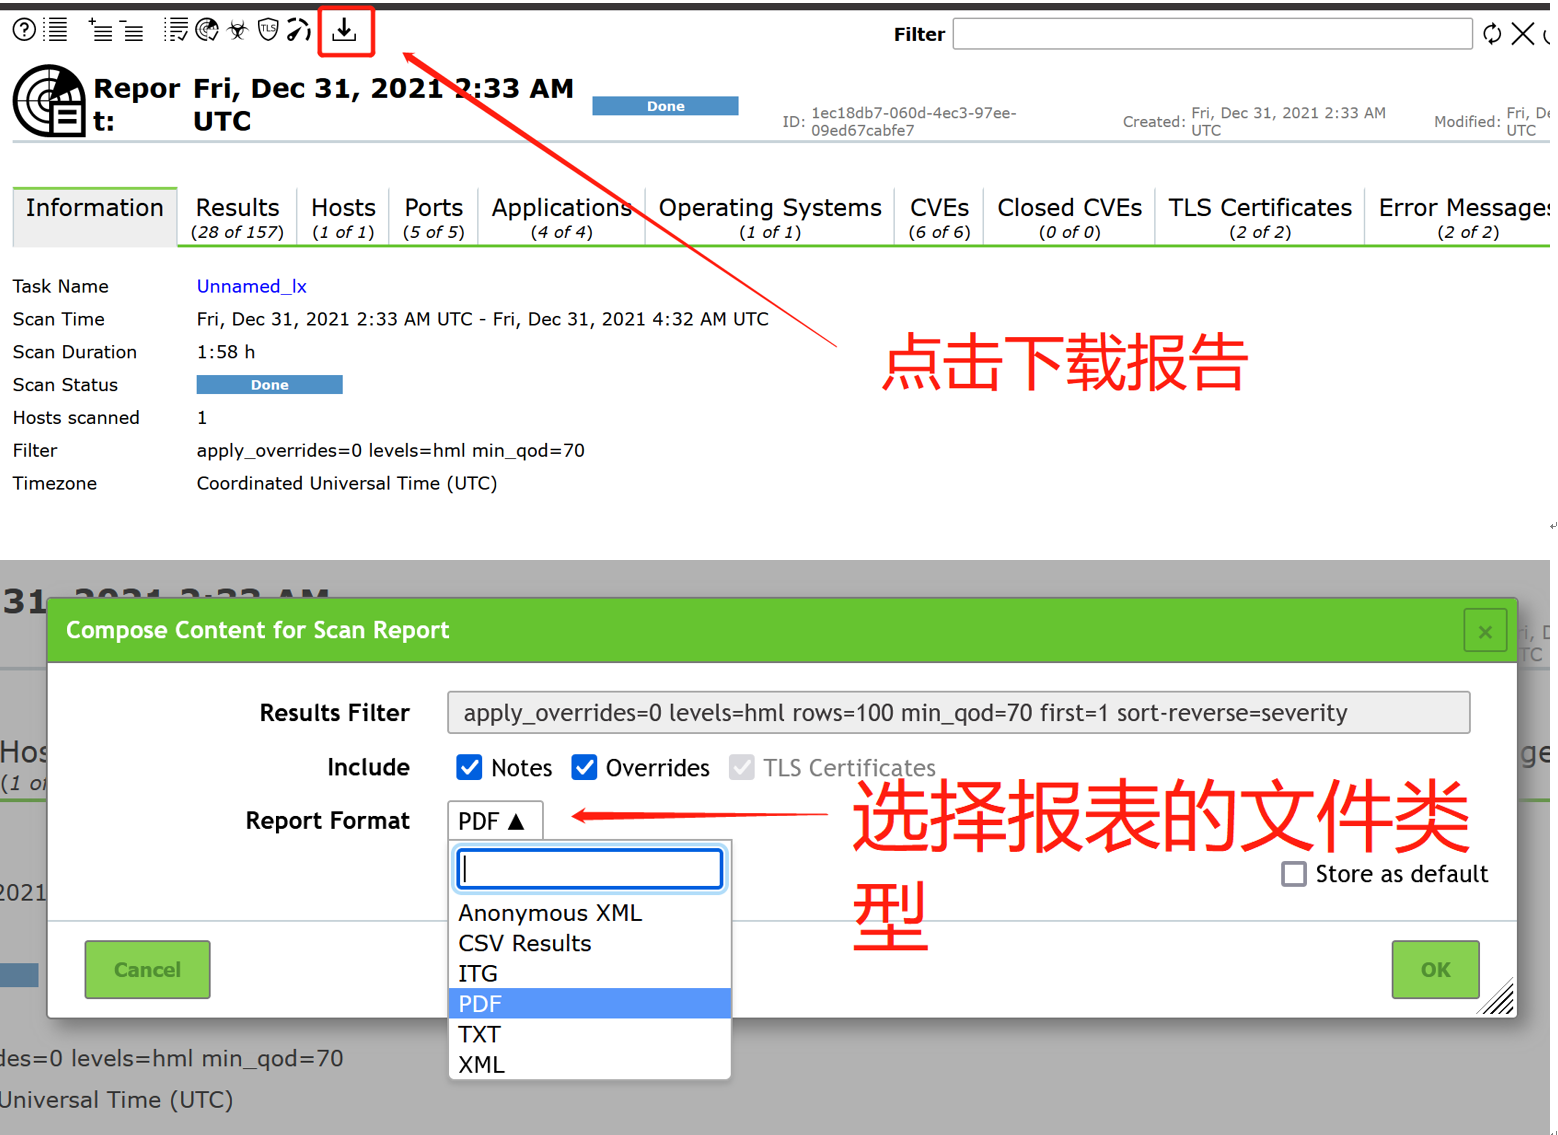
Task: Select CSV Results from the format list
Action: [524, 942]
